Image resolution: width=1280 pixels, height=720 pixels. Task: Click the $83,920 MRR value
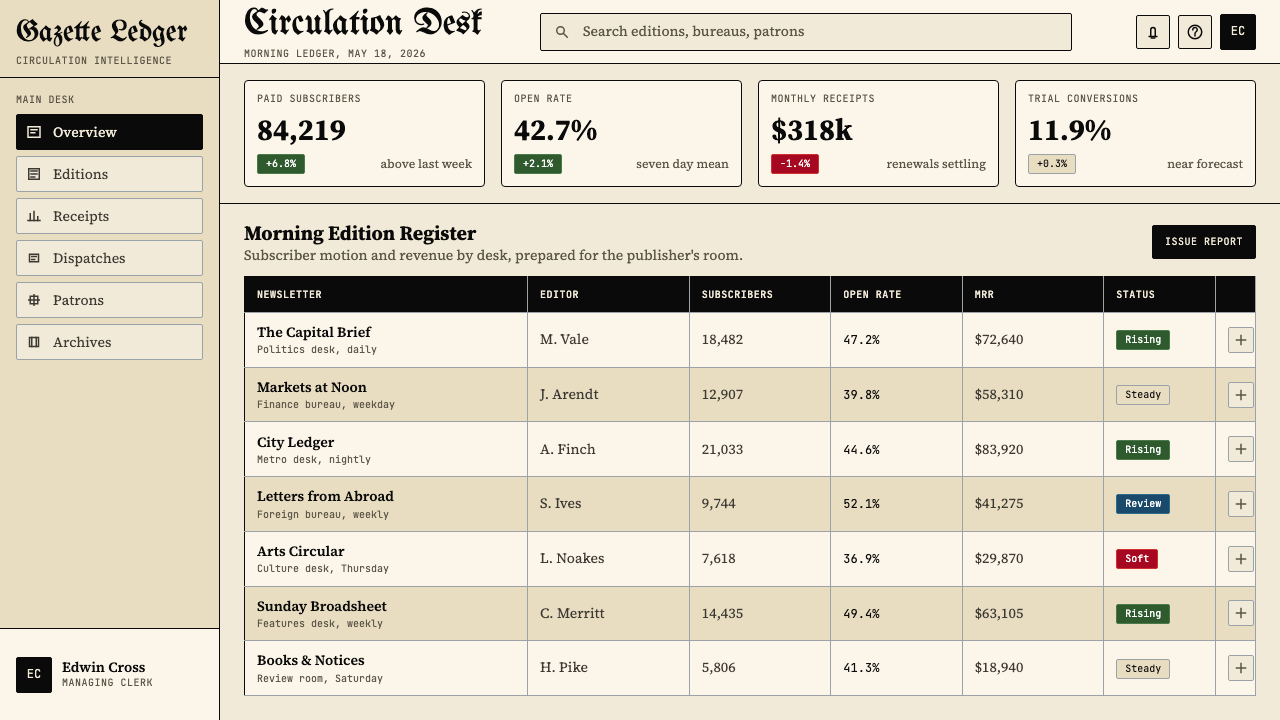999,449
